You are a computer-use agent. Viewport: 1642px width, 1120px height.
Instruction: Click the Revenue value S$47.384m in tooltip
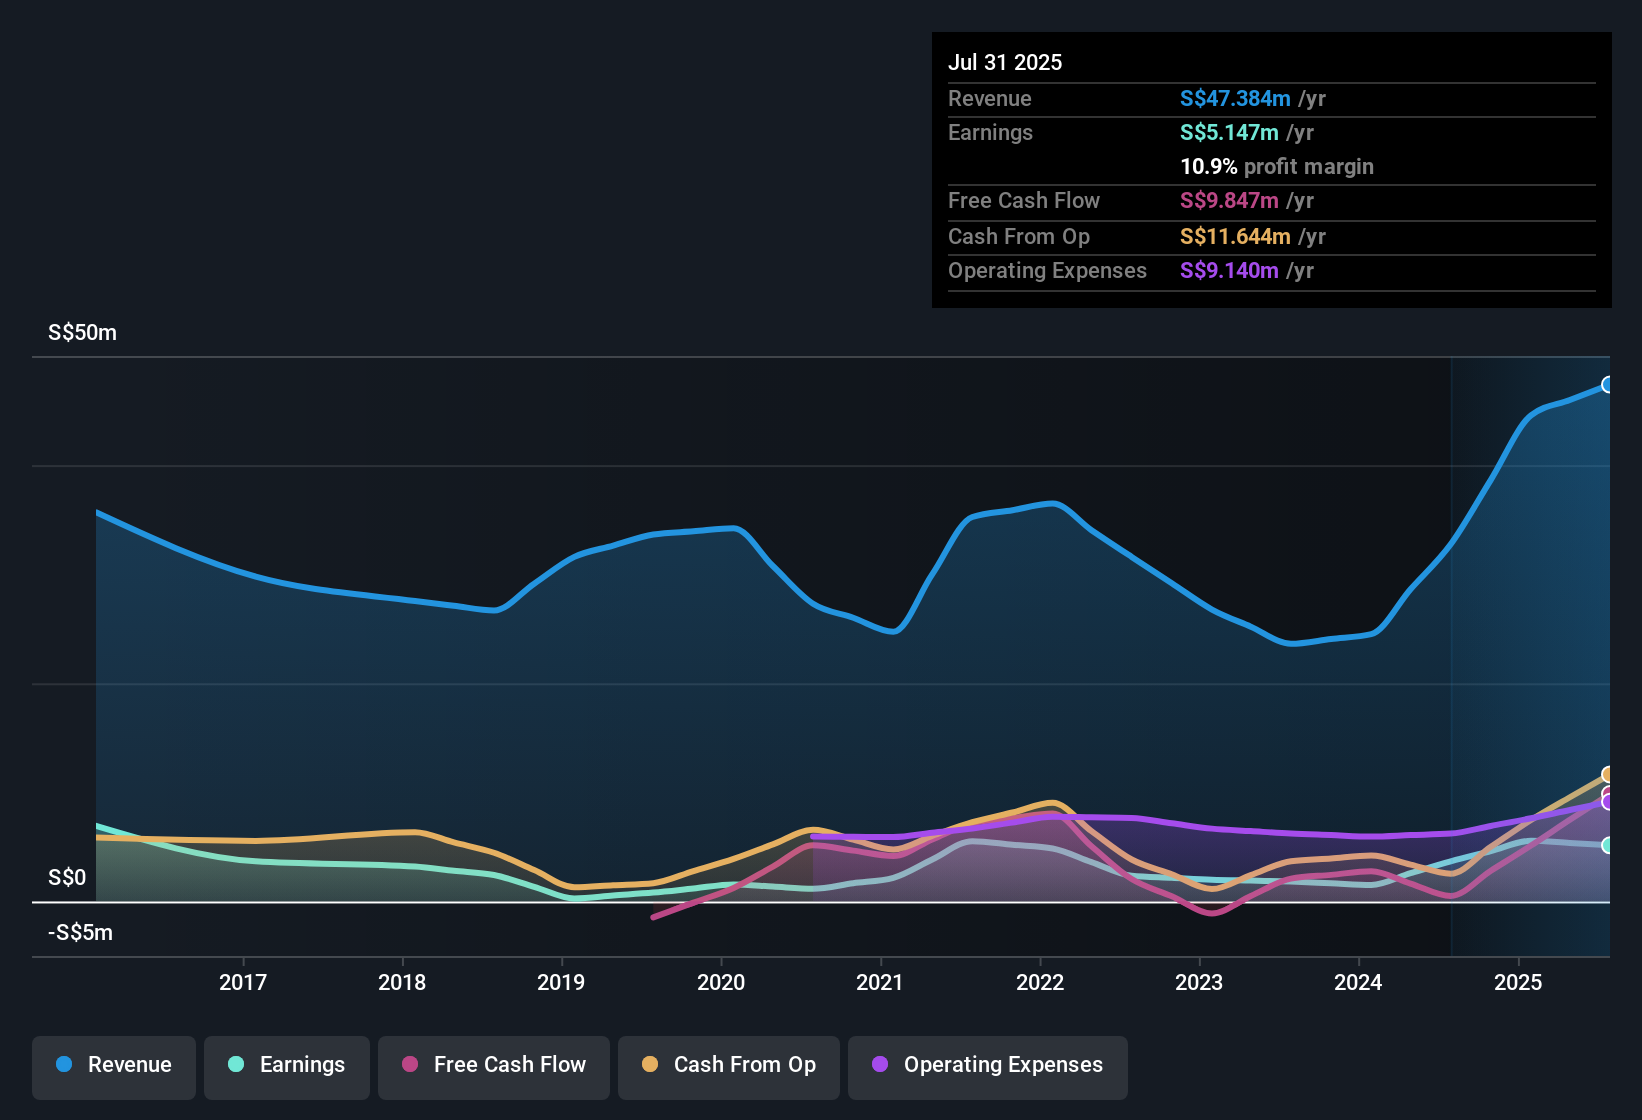[1234, 98]
